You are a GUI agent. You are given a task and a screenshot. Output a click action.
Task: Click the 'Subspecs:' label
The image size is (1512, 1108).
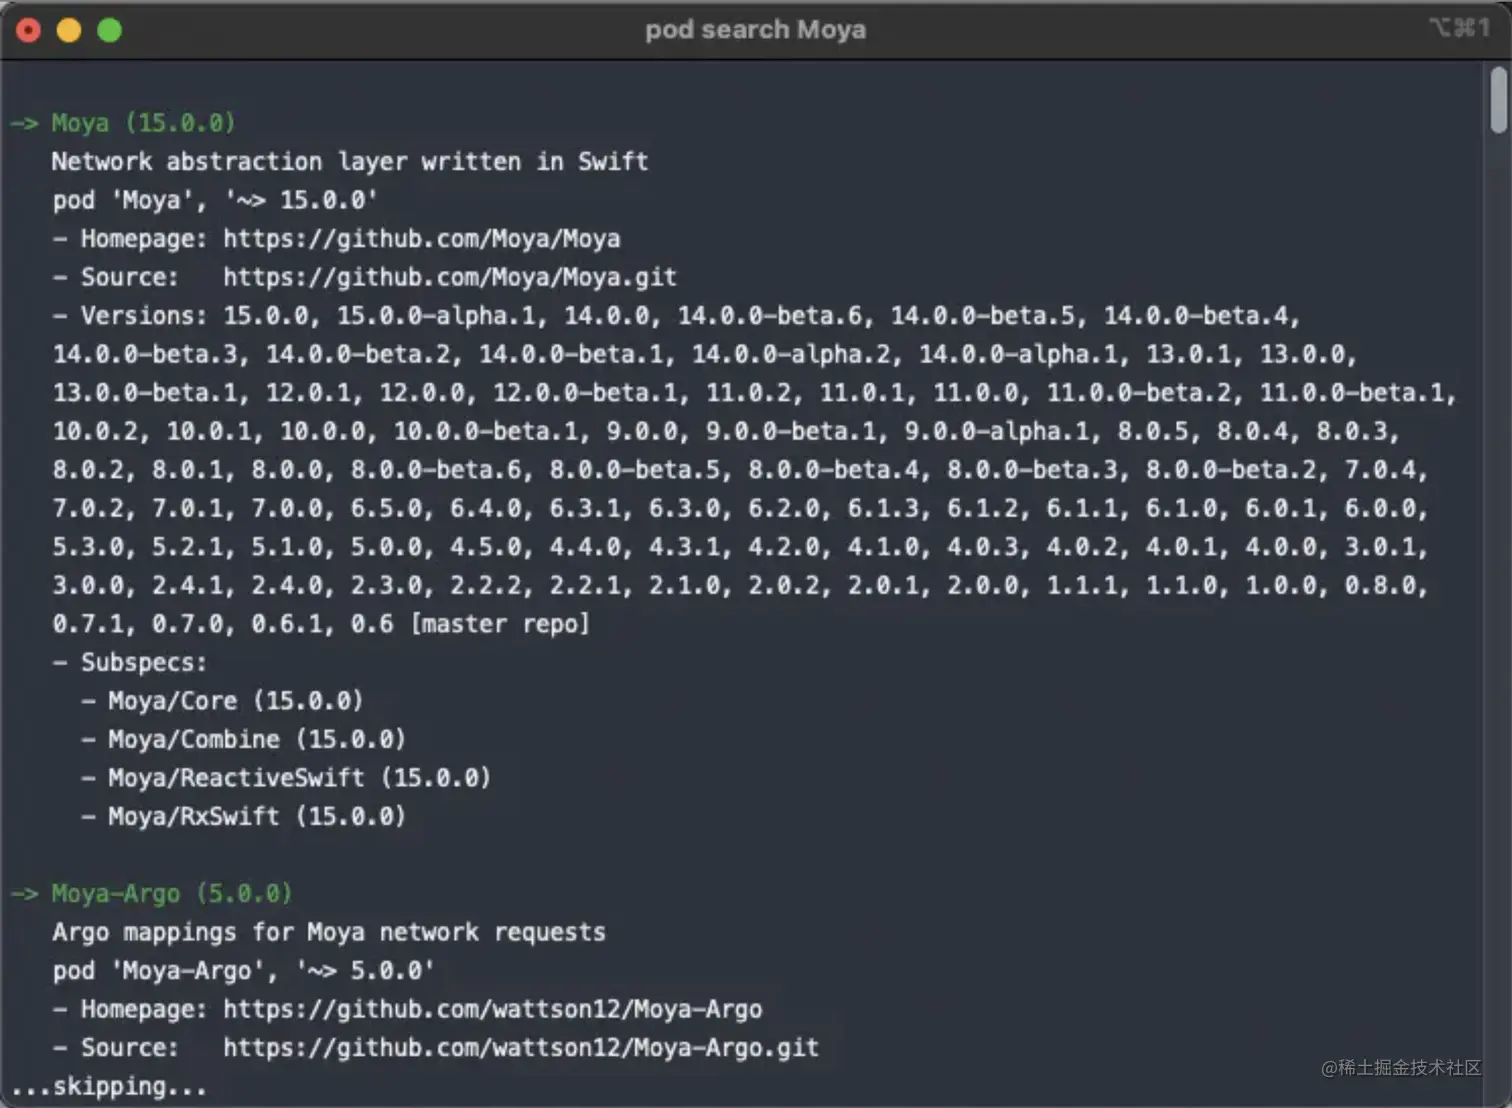(x=143, y=662)
